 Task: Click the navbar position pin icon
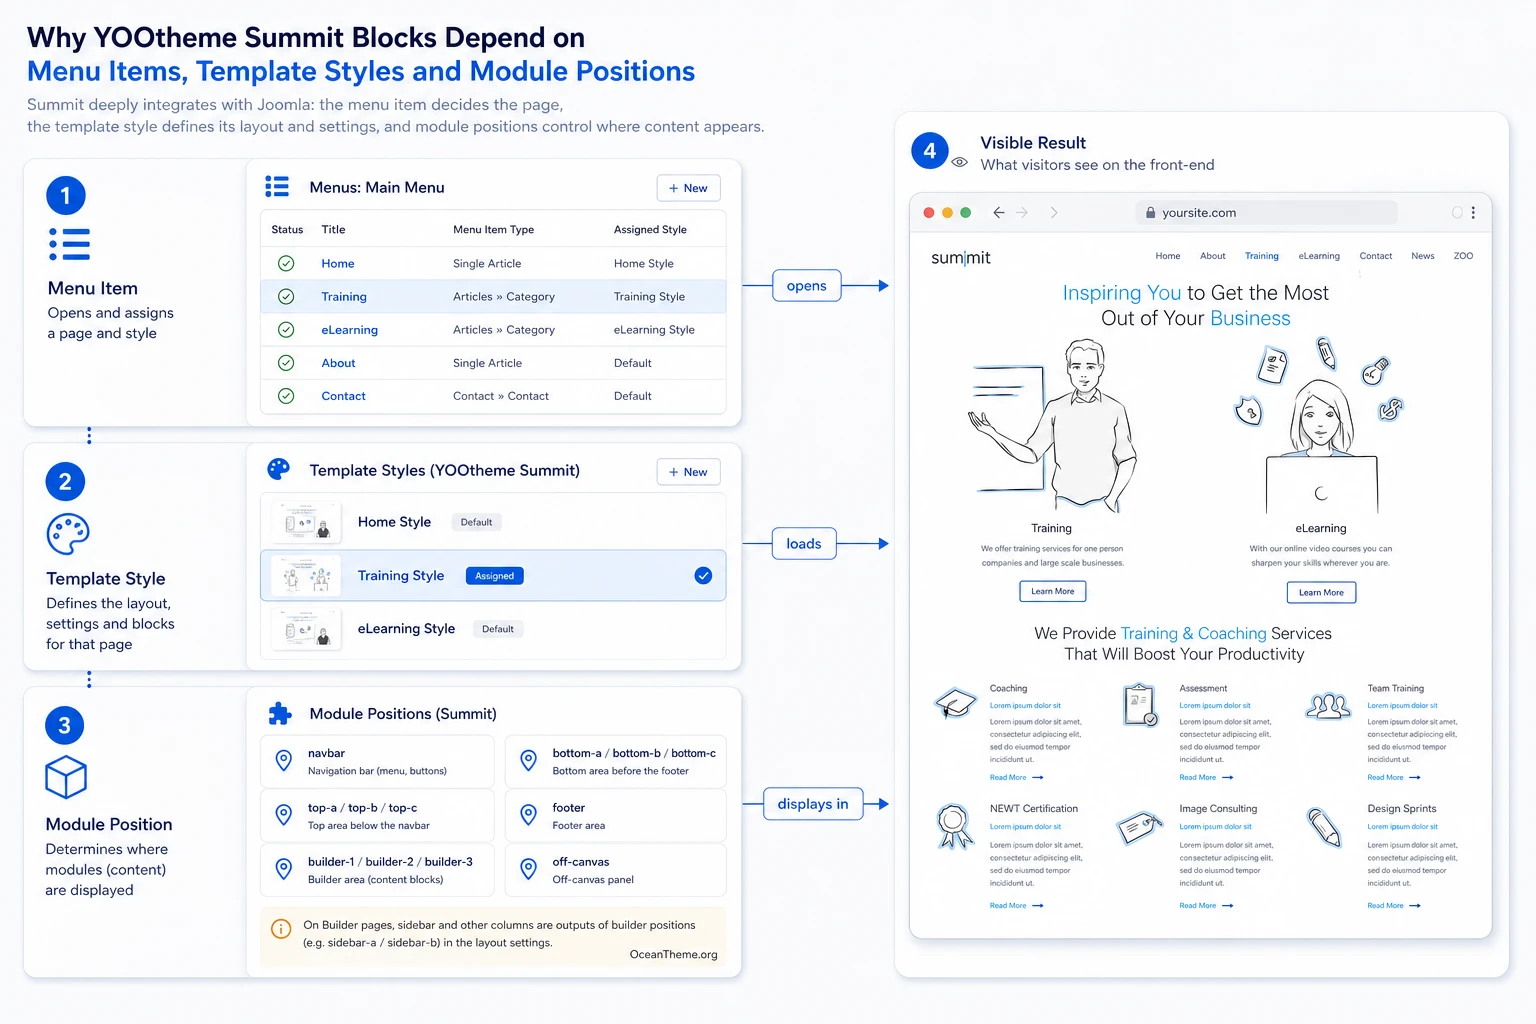(284, 761)
